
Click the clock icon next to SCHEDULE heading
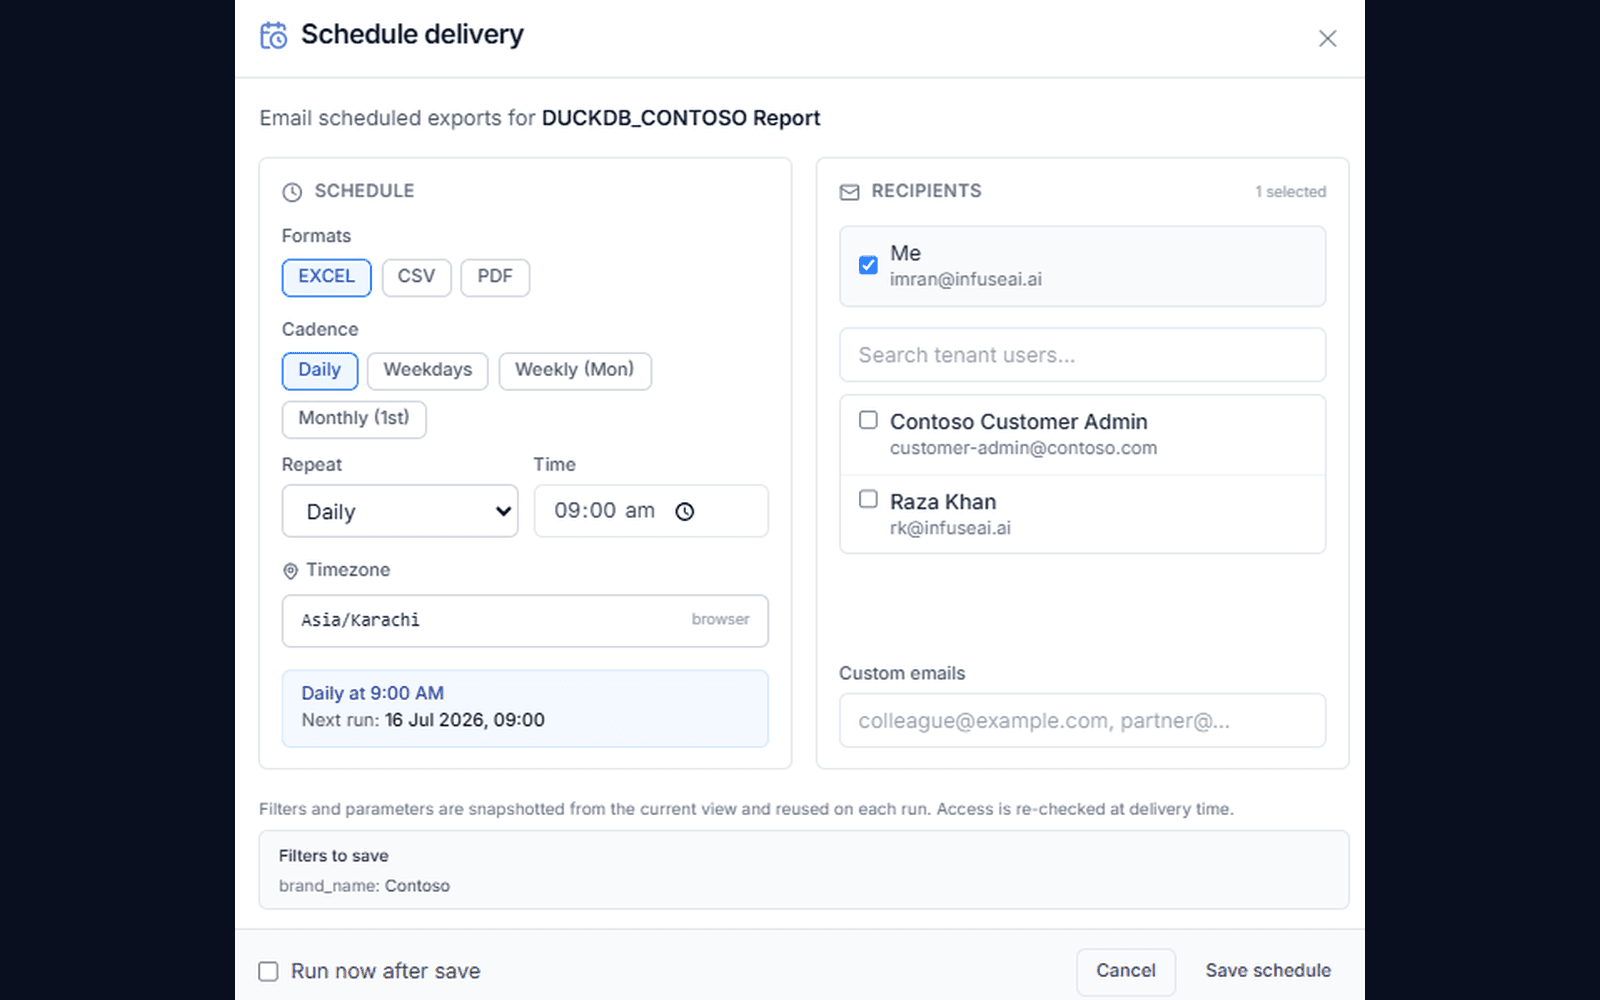pyautogui.click(x=292, y=192)
